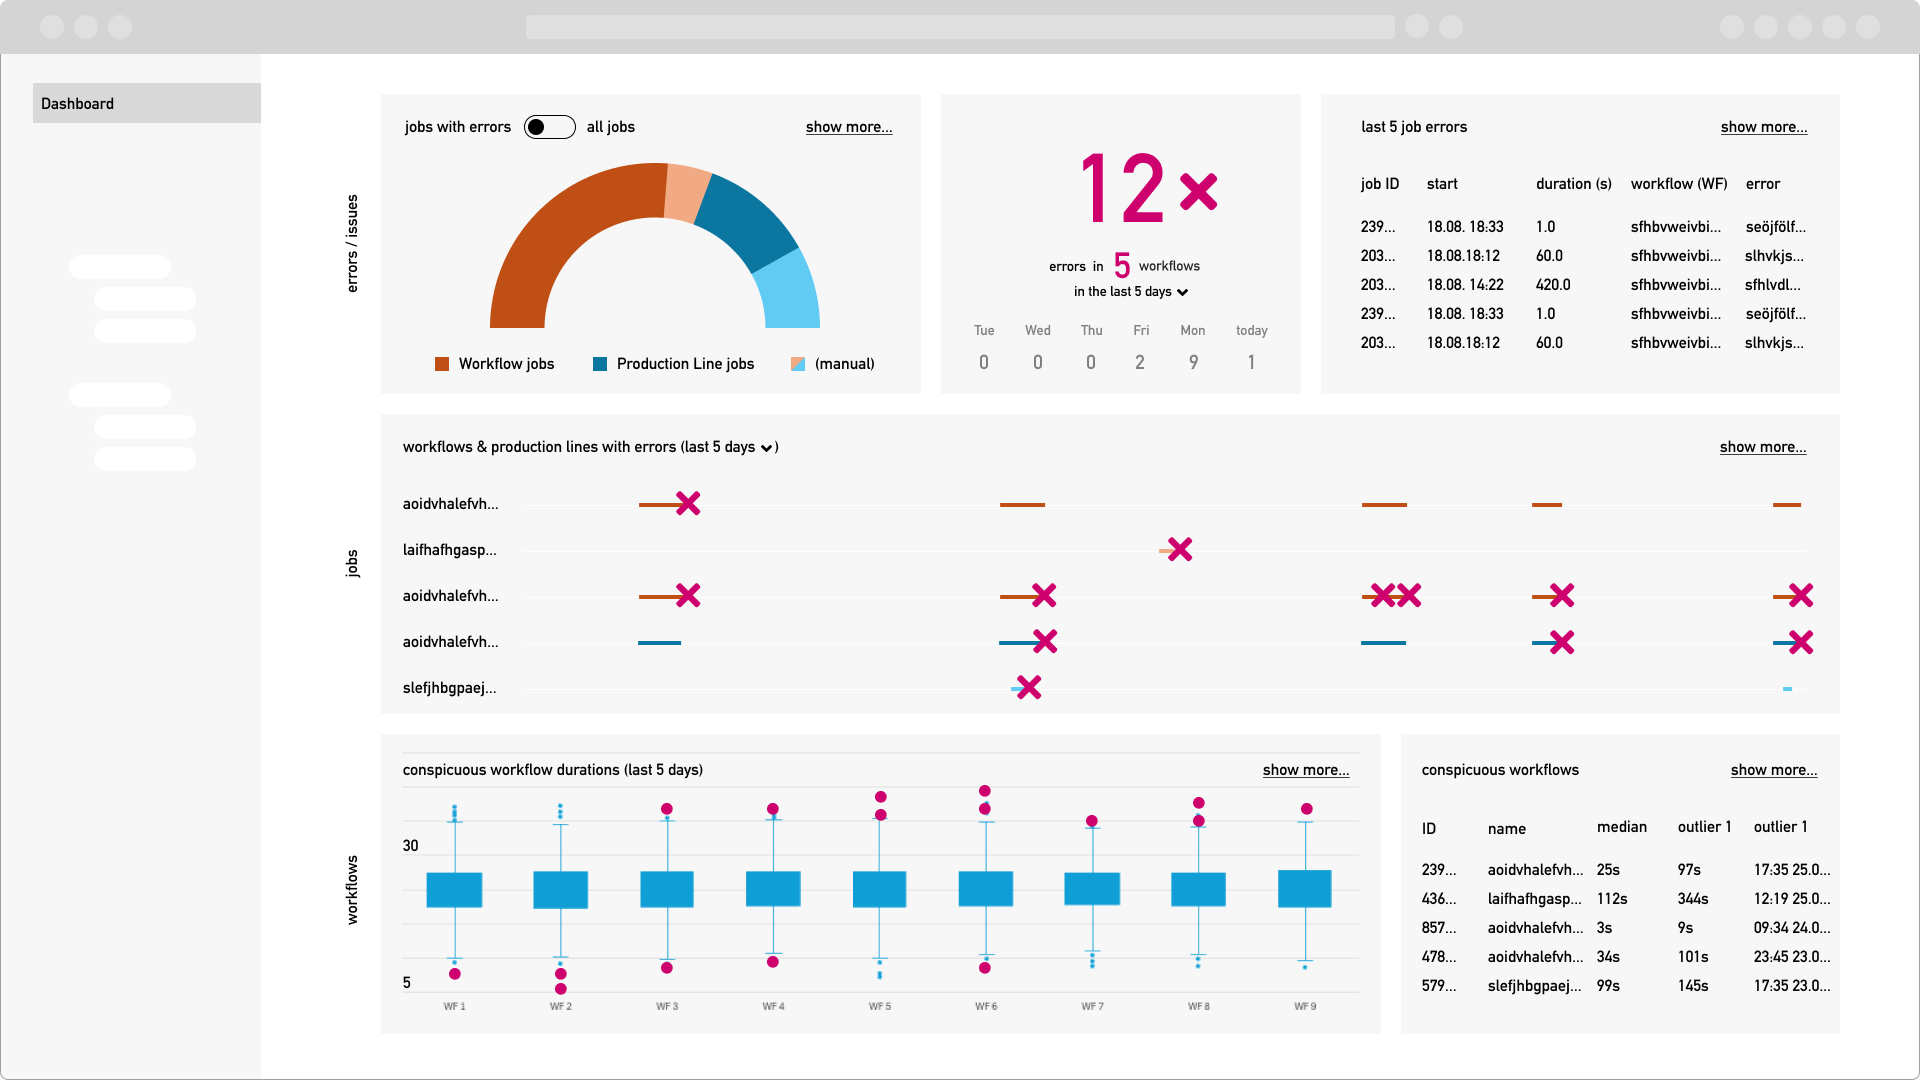The height and width of the screenshot is (1080, 1920).
Task: Select Dashboard in the sidebar
Action: click(146, 103)
